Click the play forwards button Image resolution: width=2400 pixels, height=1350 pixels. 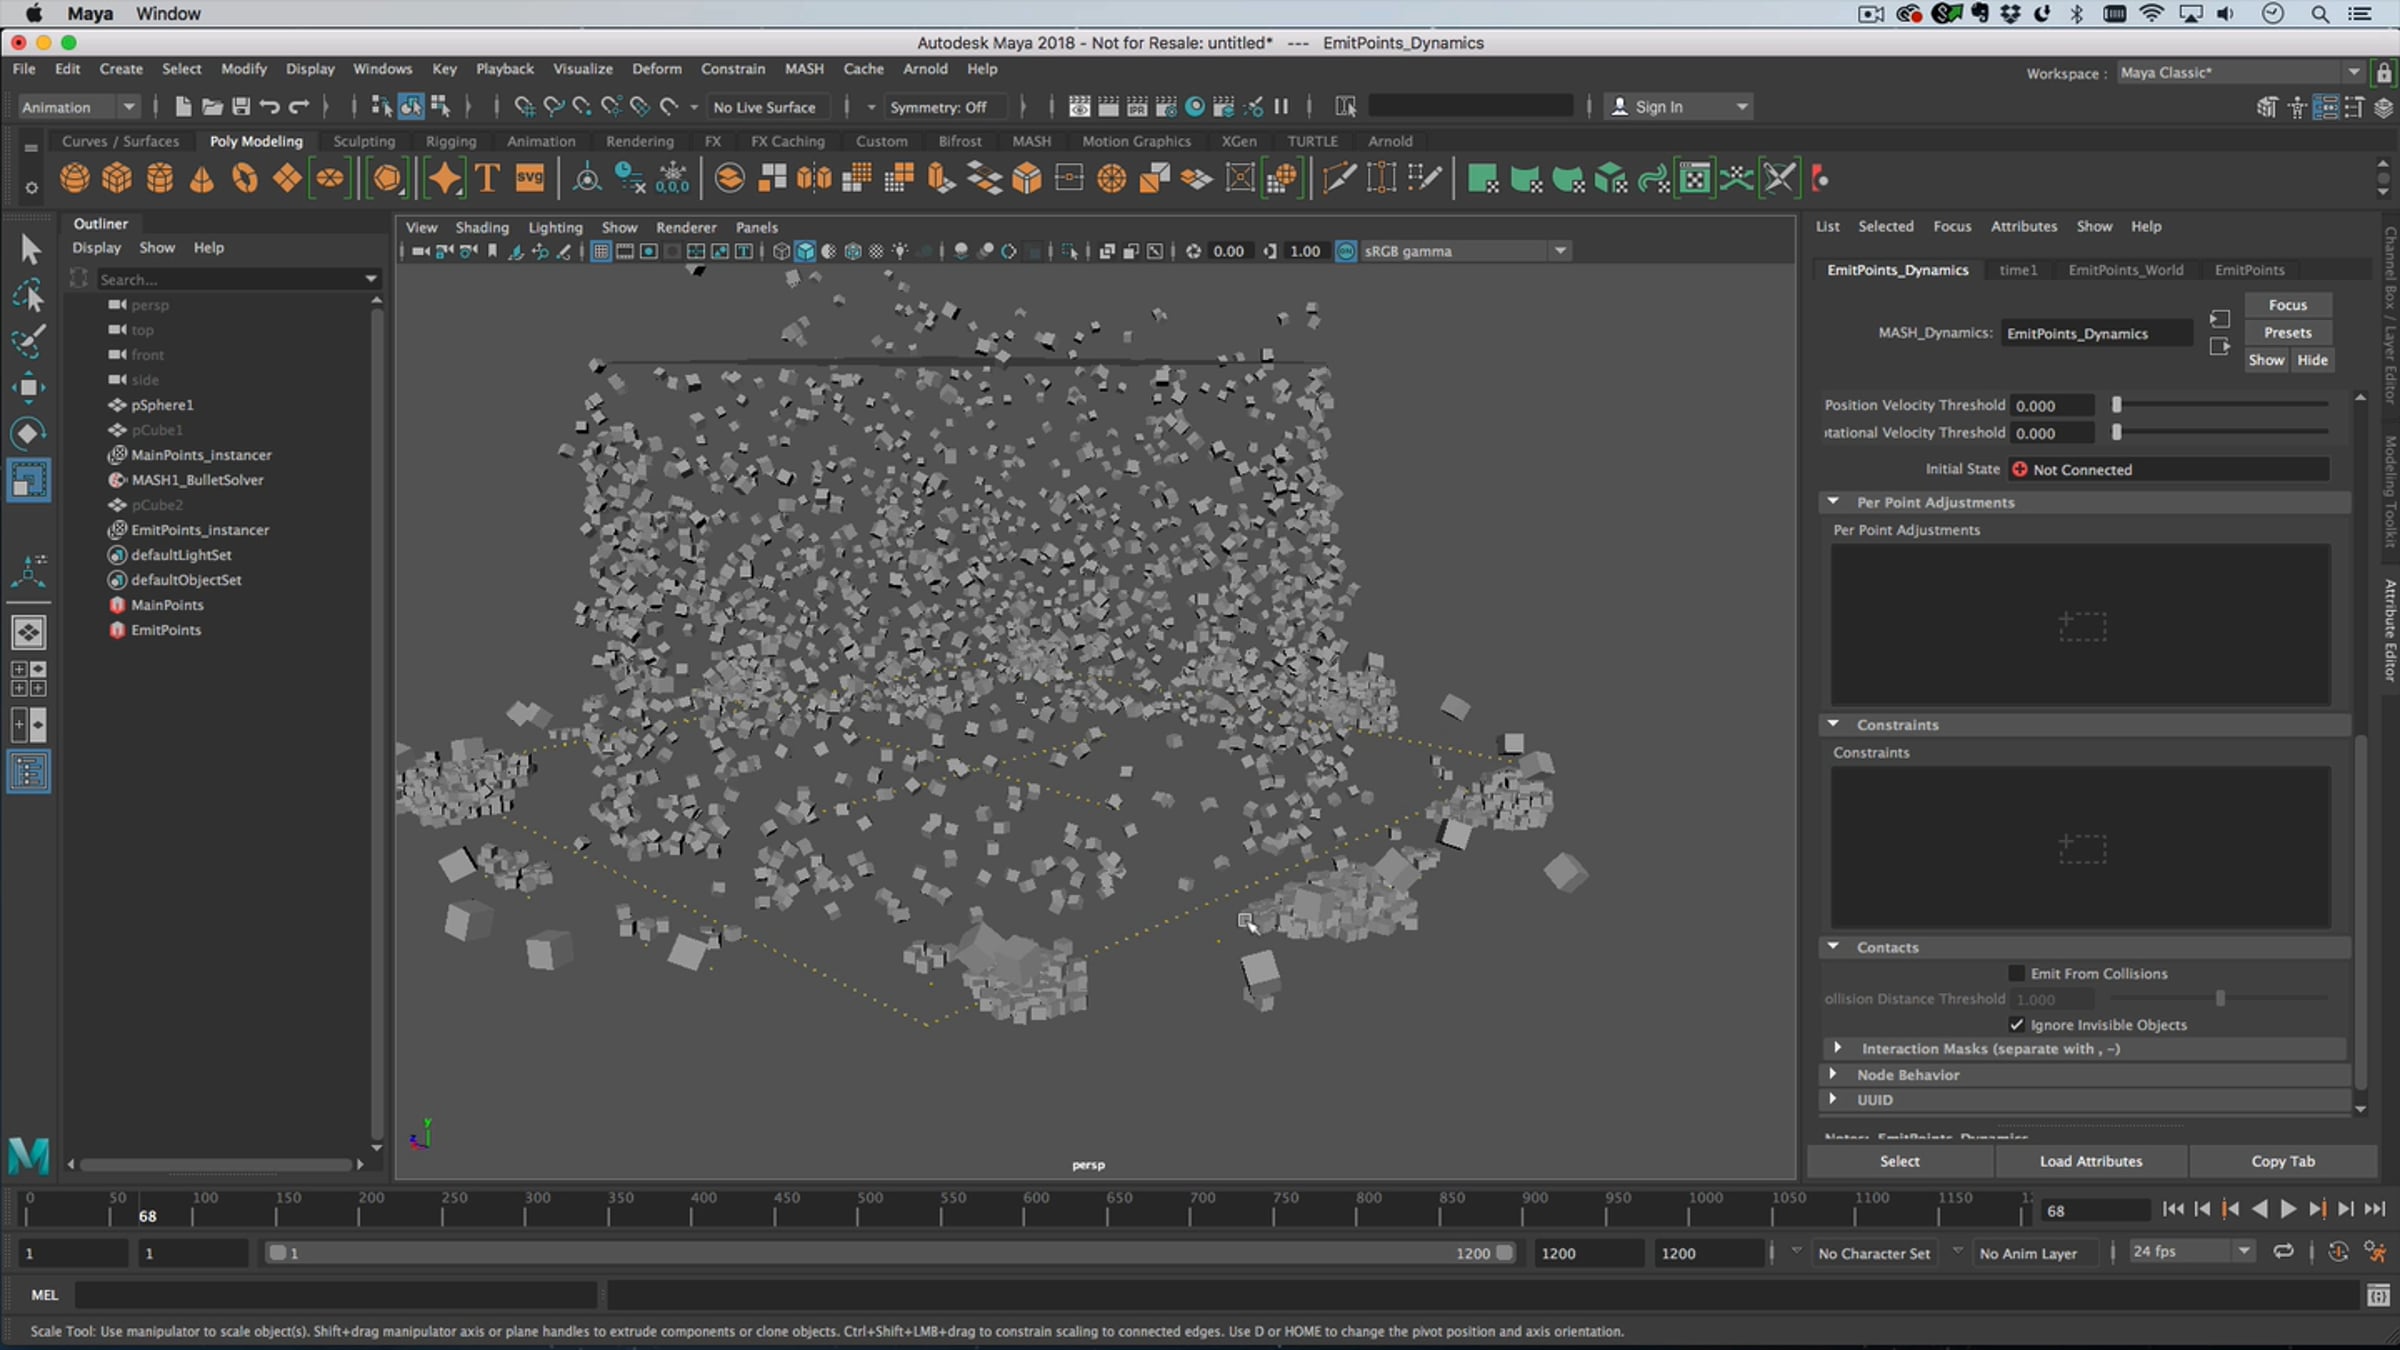(x=2288, y=1210)
